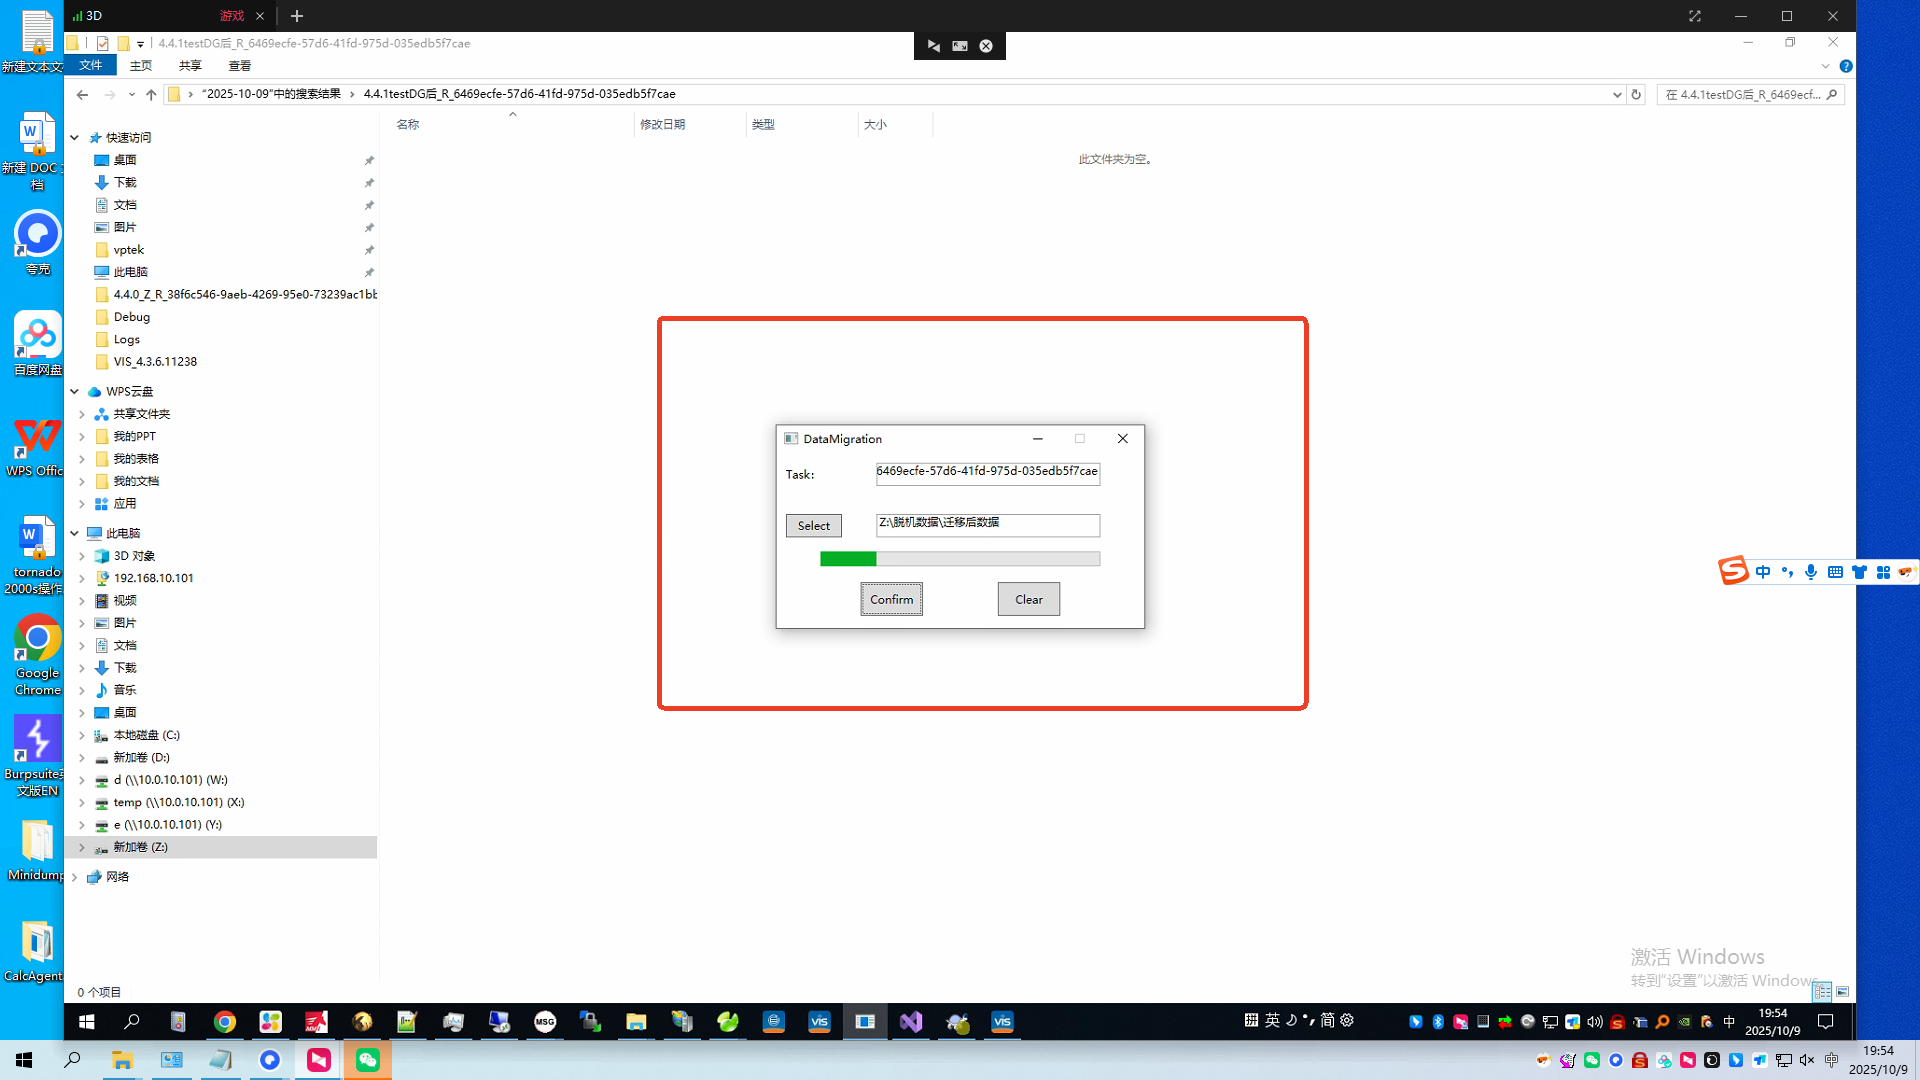Click the Confirm button in DataMigration
Screen dimensions: 1920x1080
(891, 599)
